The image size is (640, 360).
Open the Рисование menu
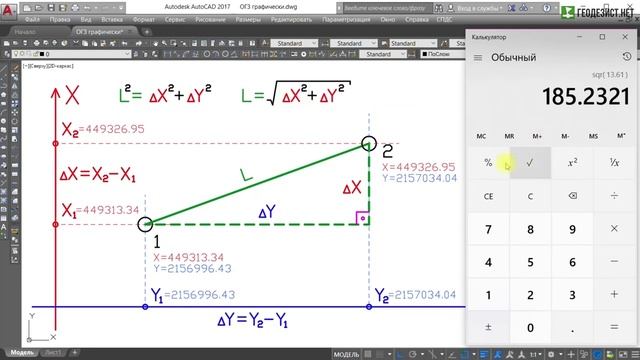[210, 20]
